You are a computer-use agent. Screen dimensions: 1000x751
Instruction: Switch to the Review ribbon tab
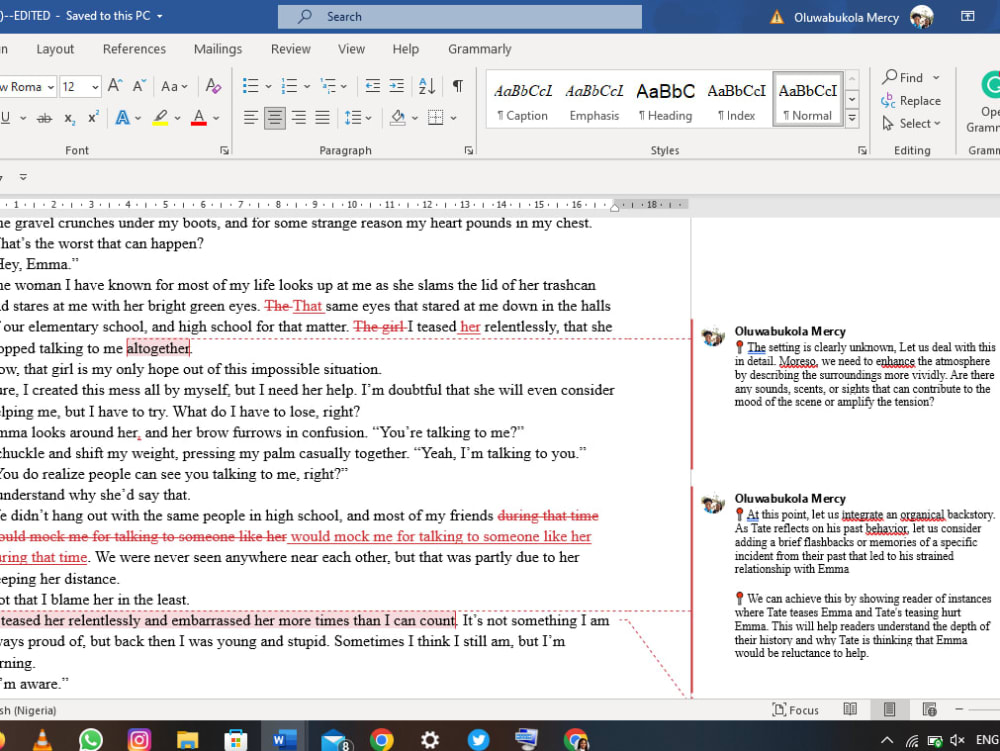[290, 48]
